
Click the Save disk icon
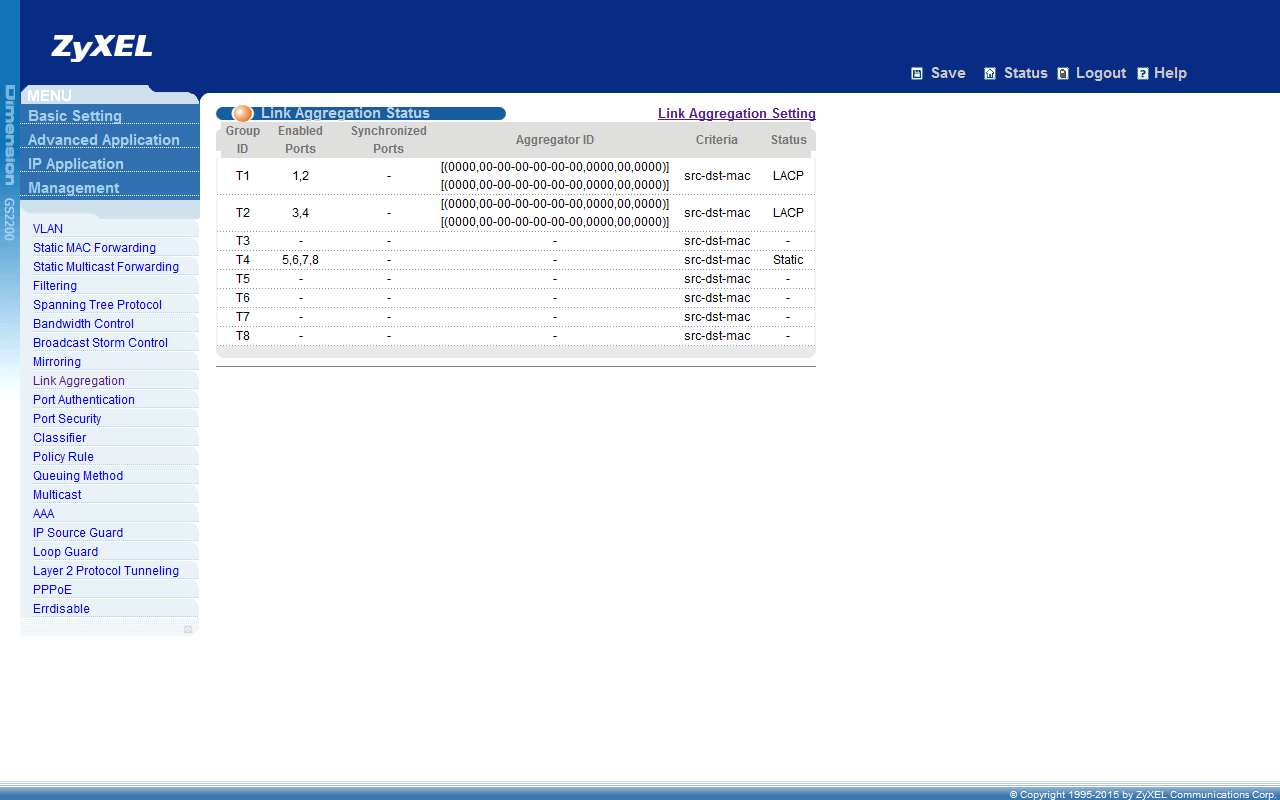coord(917,73)
